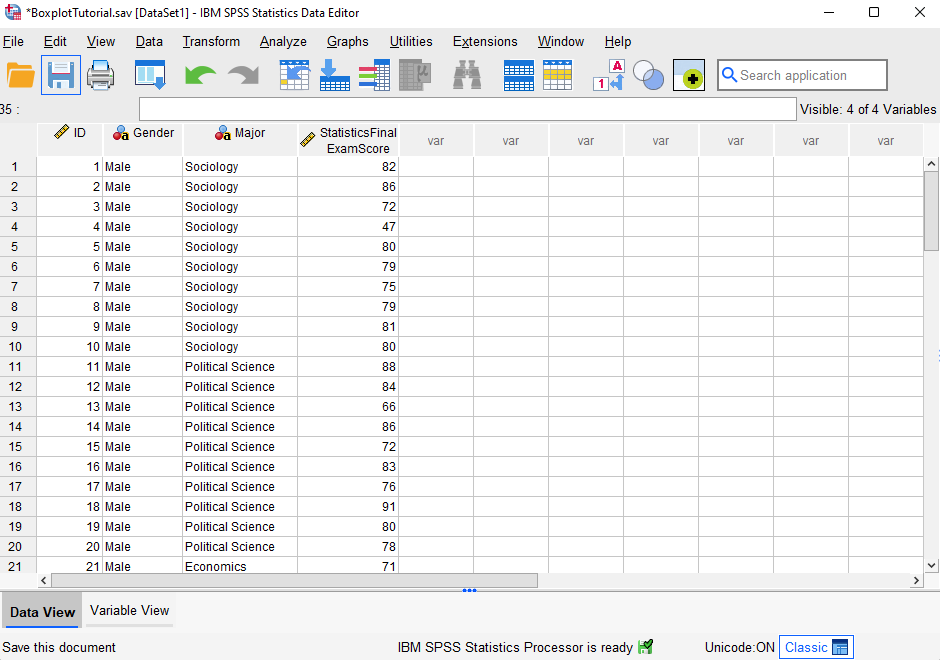Toggle the Show All Variables icon
Image resolution: width=940 pixels, height=660 pixels.
point(688,75)
